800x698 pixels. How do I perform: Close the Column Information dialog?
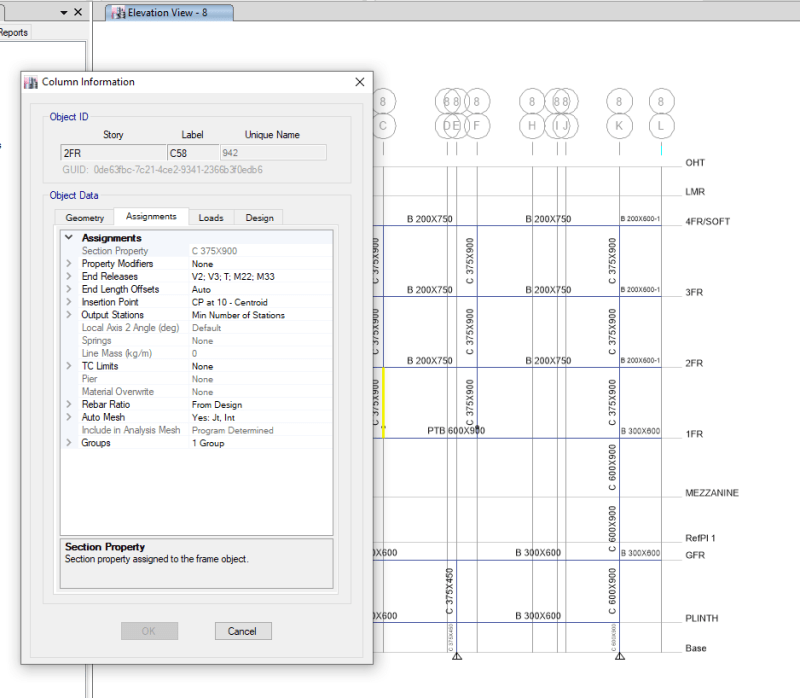(x=360, y=82)
